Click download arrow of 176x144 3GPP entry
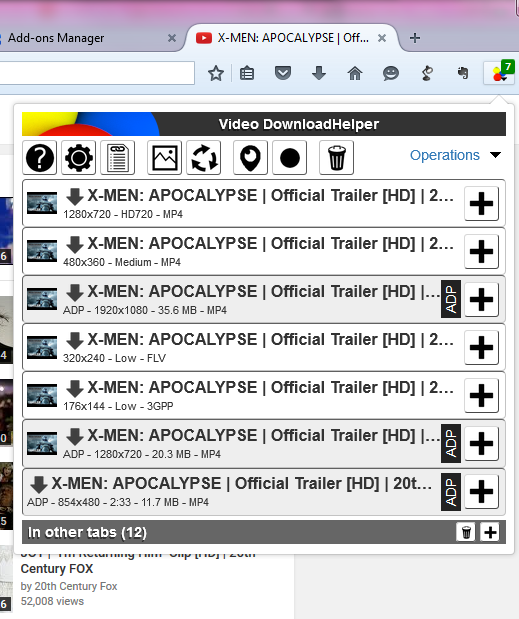Viewport: 519px width, 619px height. coord(75,388)
